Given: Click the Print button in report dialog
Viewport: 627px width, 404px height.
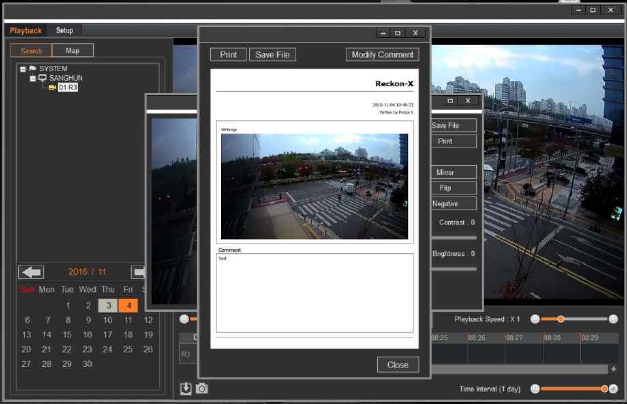Looking at the screenshot, I should (228, 55).
